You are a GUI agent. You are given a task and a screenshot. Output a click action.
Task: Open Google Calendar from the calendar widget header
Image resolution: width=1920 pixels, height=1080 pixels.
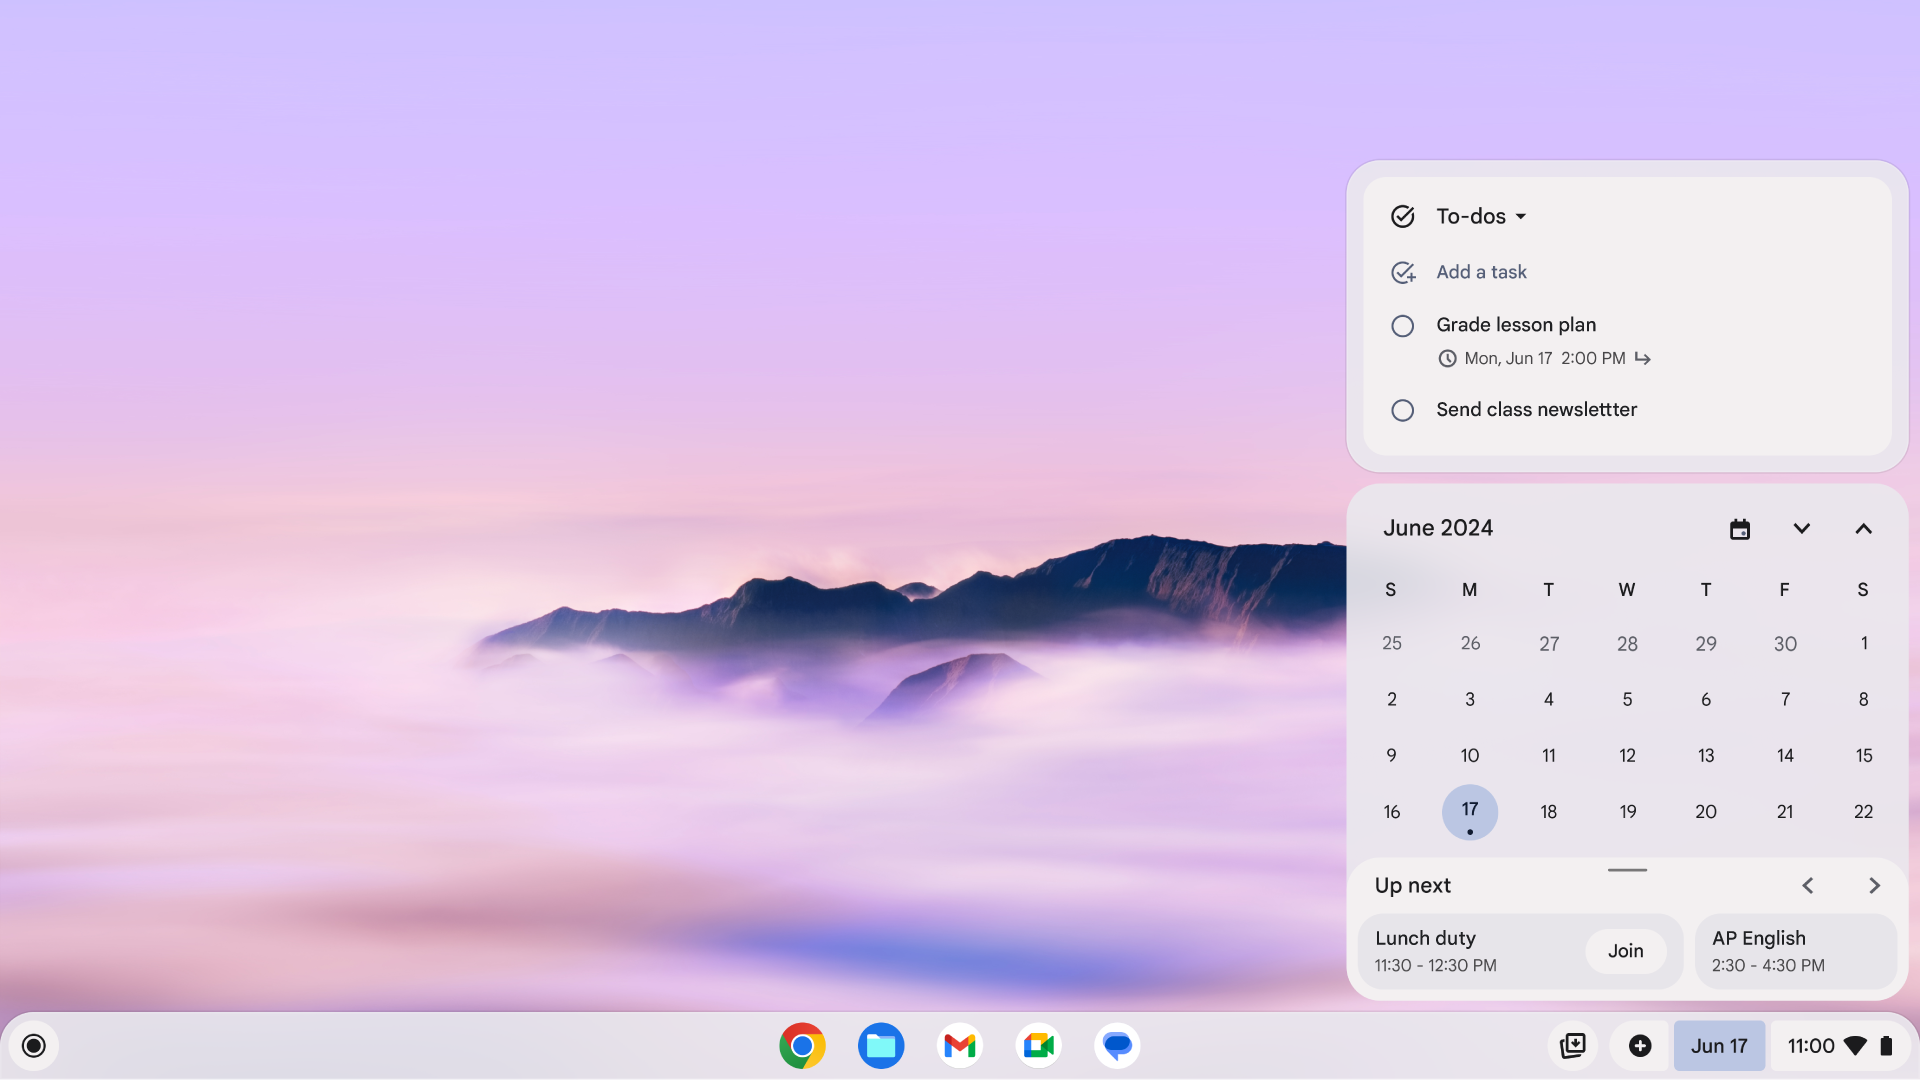click(x=1740, y=528)
